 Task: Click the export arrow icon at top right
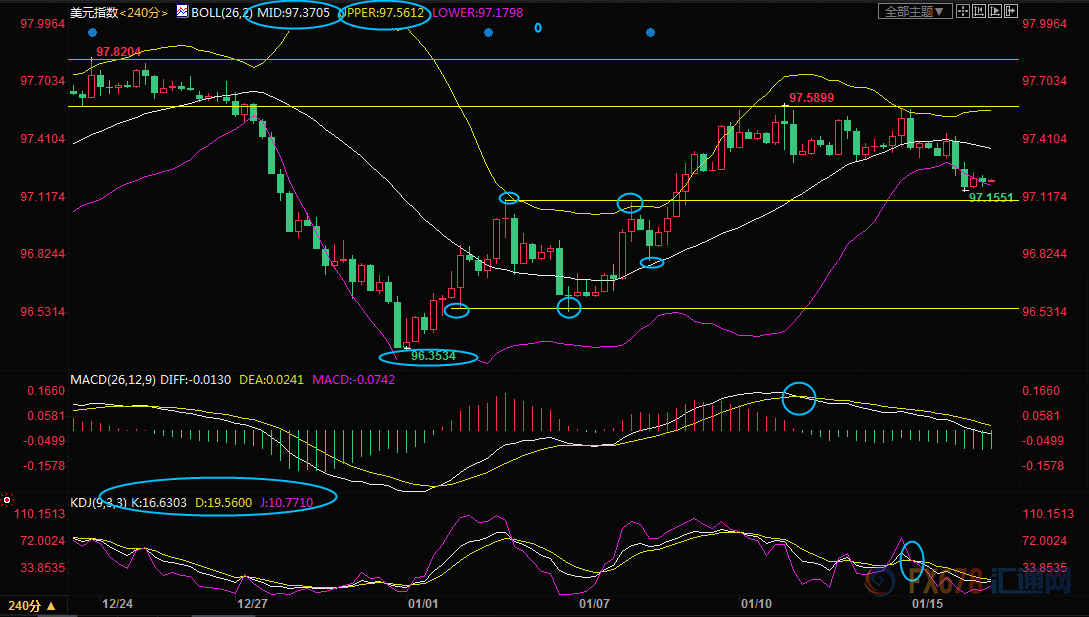pyautogui.click(x=1011, y=11)
